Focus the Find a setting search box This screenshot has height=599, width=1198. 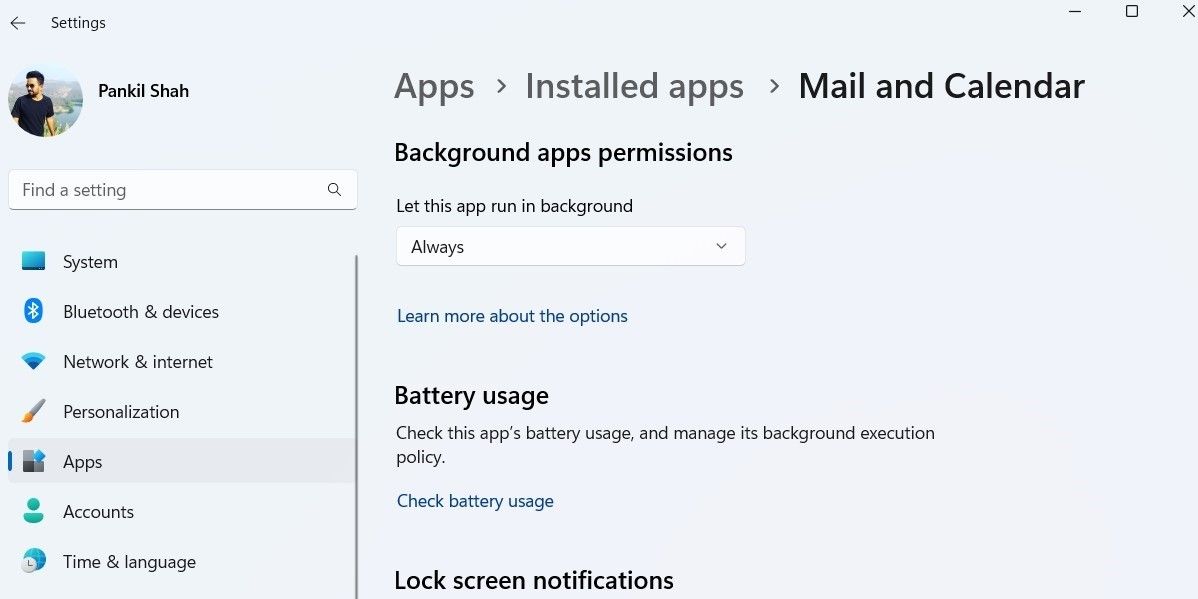point(183,189)
